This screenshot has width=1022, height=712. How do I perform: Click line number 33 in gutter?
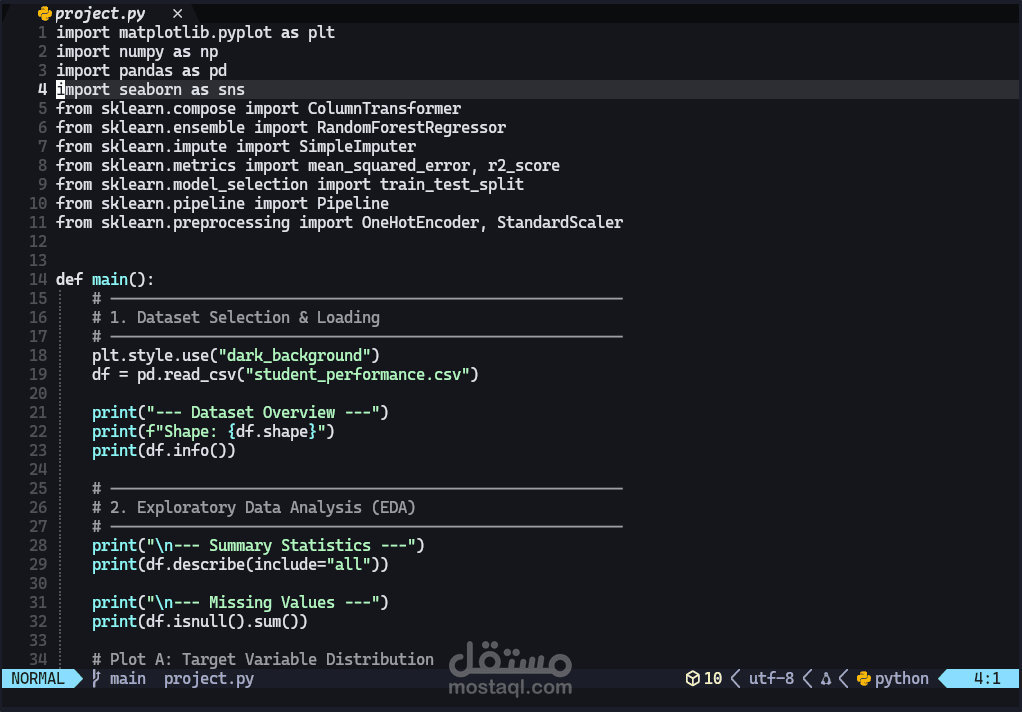point(38,640)
